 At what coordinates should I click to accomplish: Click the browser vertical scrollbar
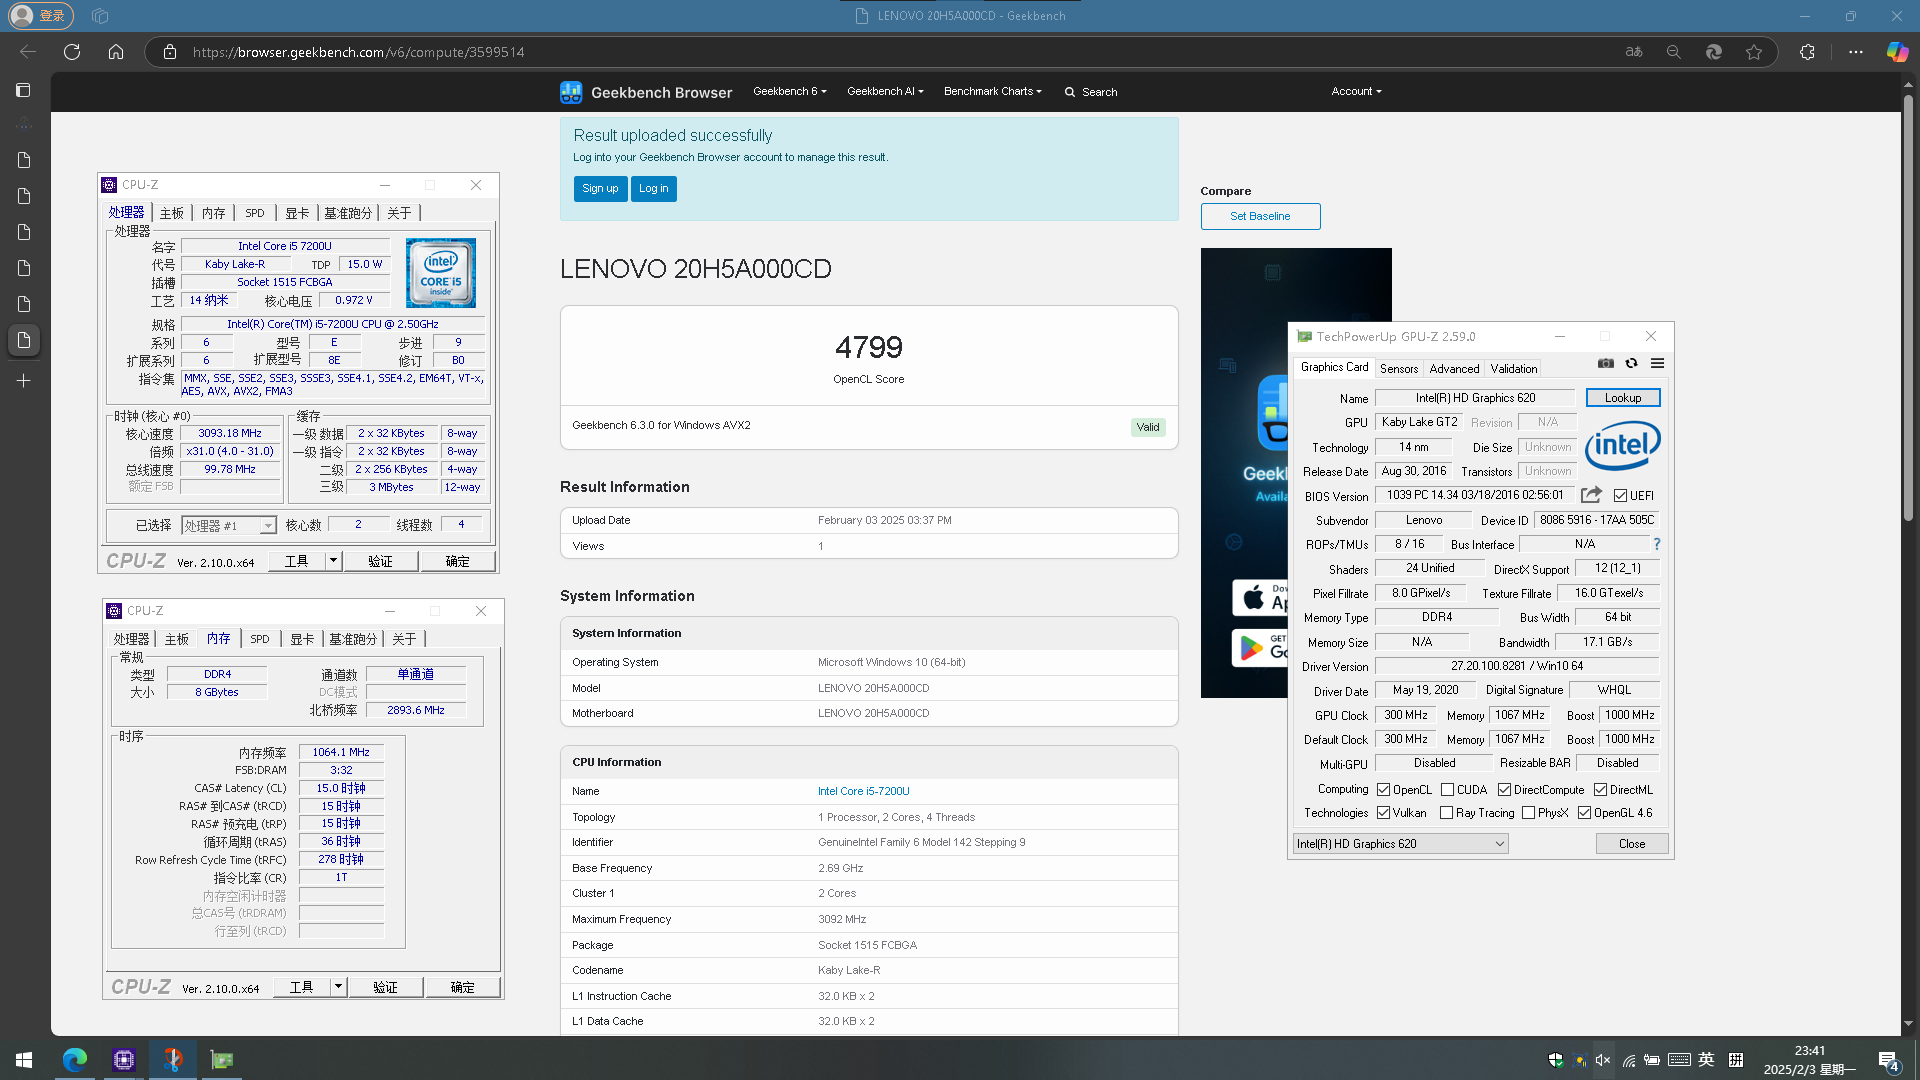(1908, 310)
